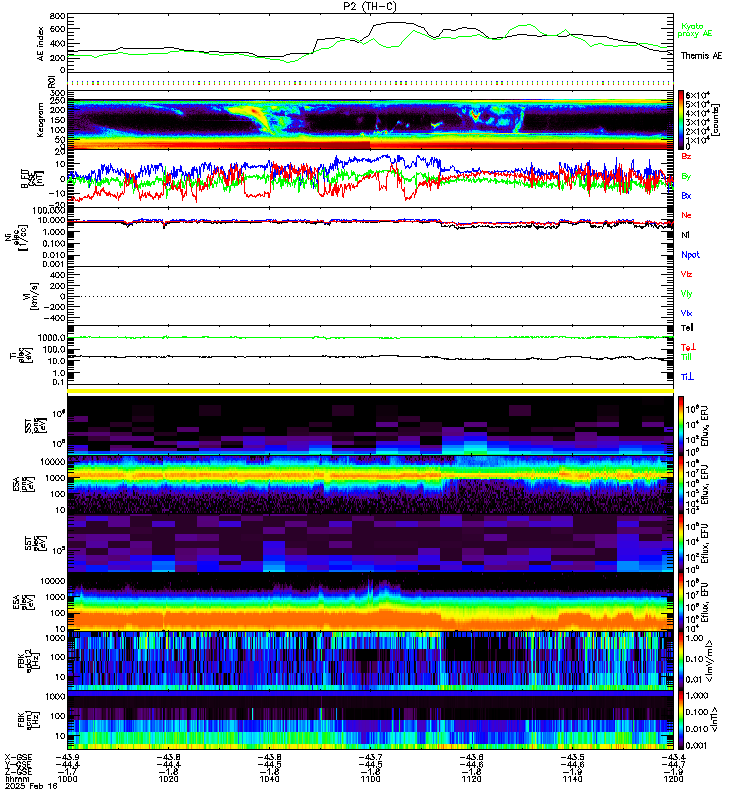Select the blue Bx legend label

point(686,195)
